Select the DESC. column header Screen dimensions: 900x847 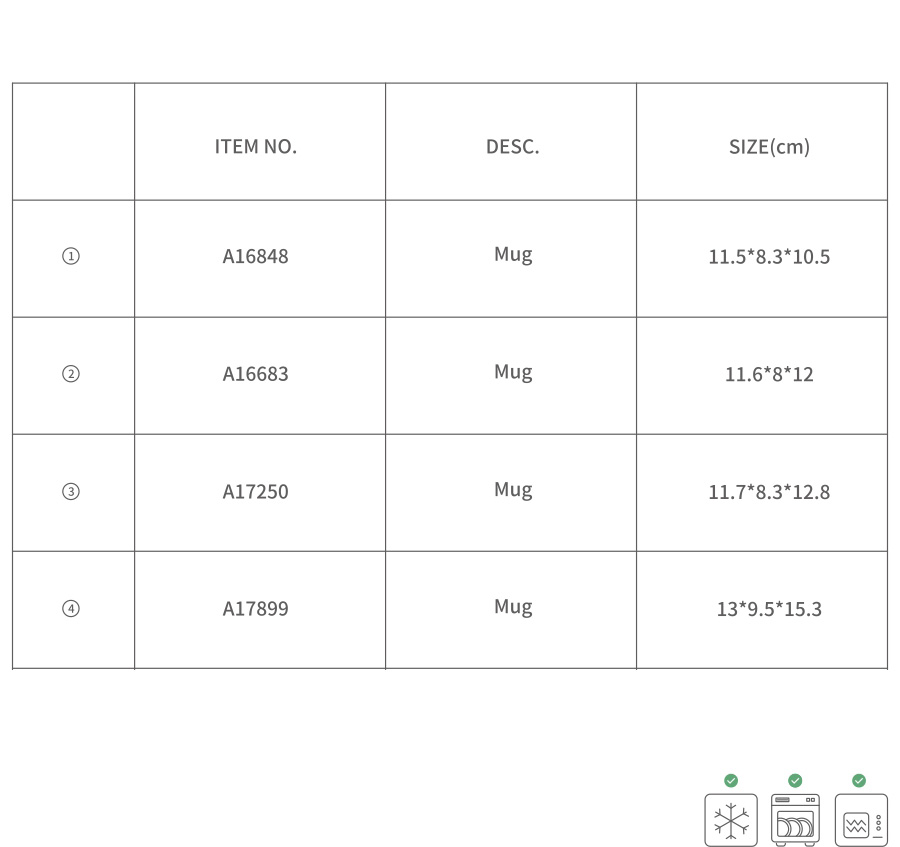[513, 147]
